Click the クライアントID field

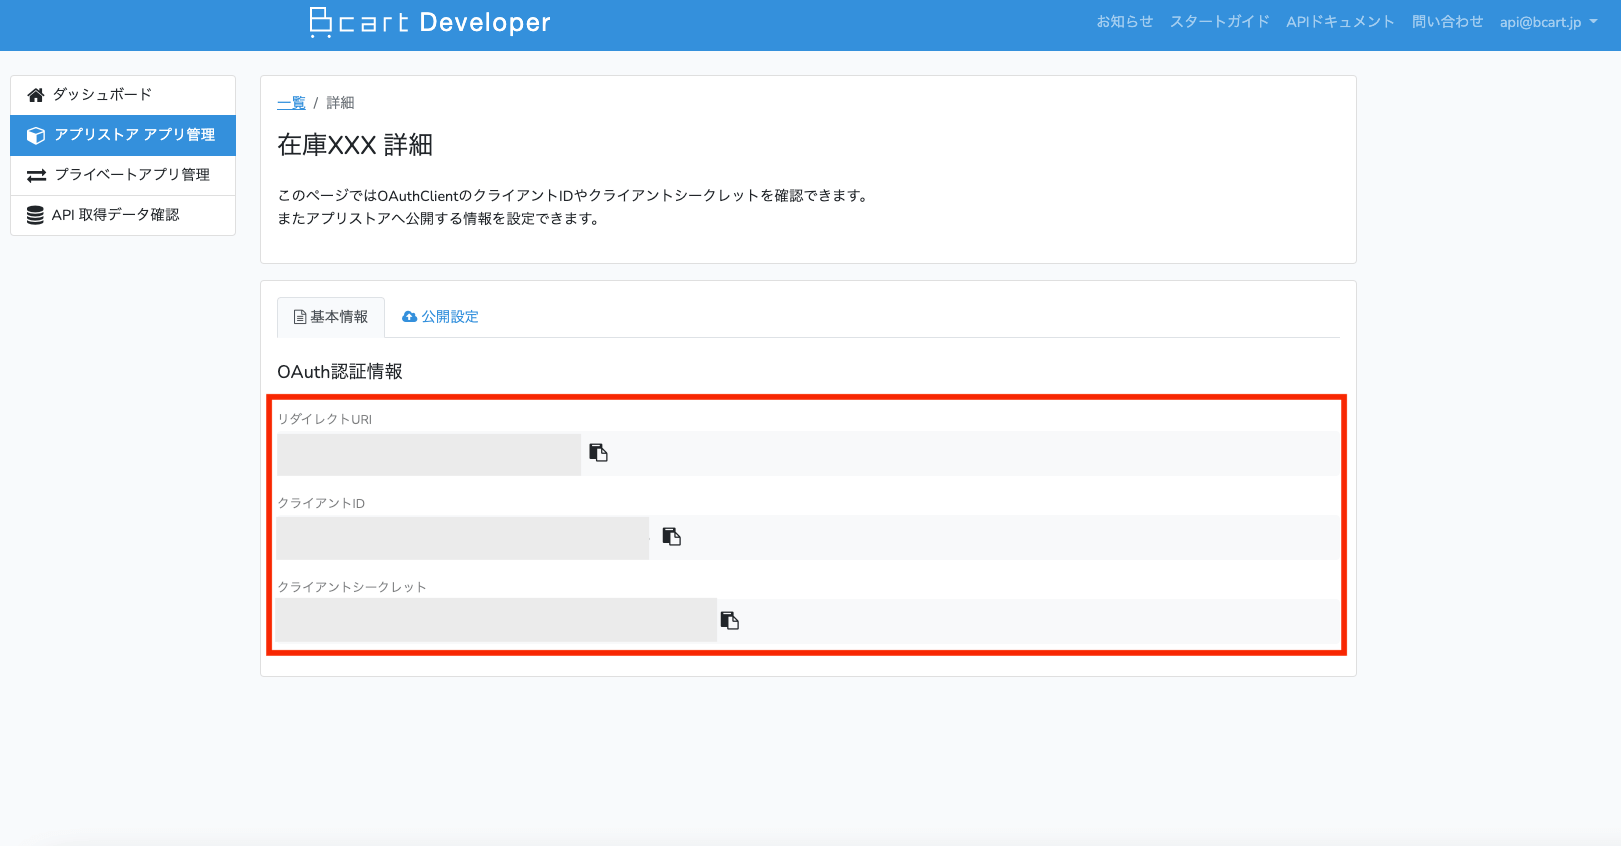pos(463,538)
